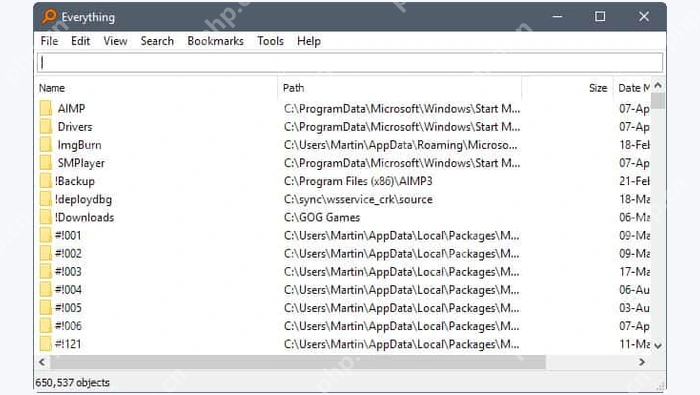The image size is (700, 395).
Task: Open the File menu
Action: [49, 41]
